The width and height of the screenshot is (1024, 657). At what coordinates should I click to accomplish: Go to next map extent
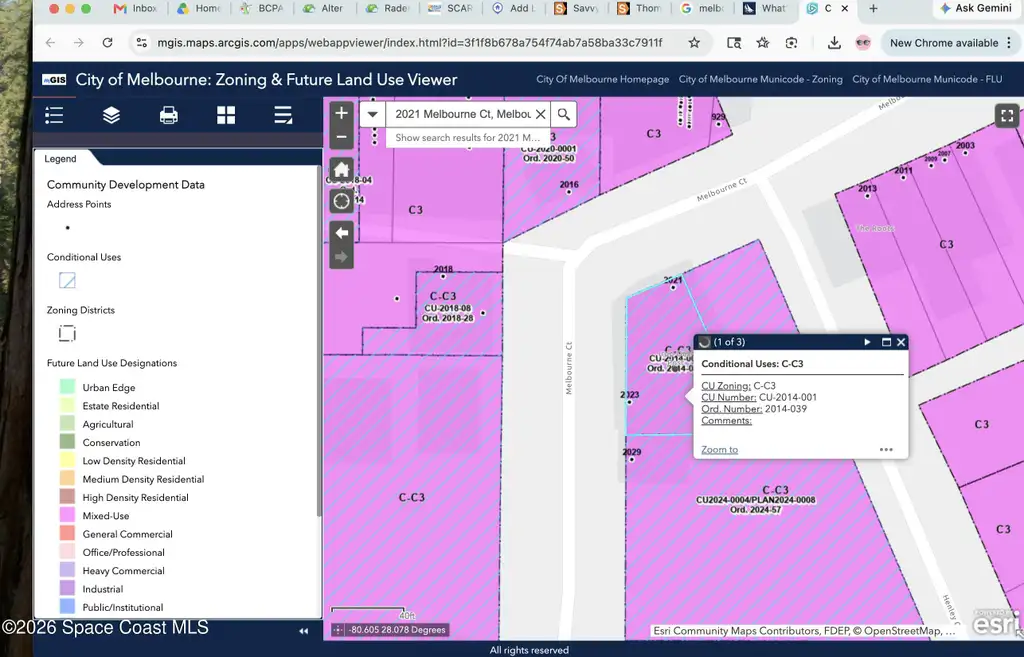[x=342, y=257]
